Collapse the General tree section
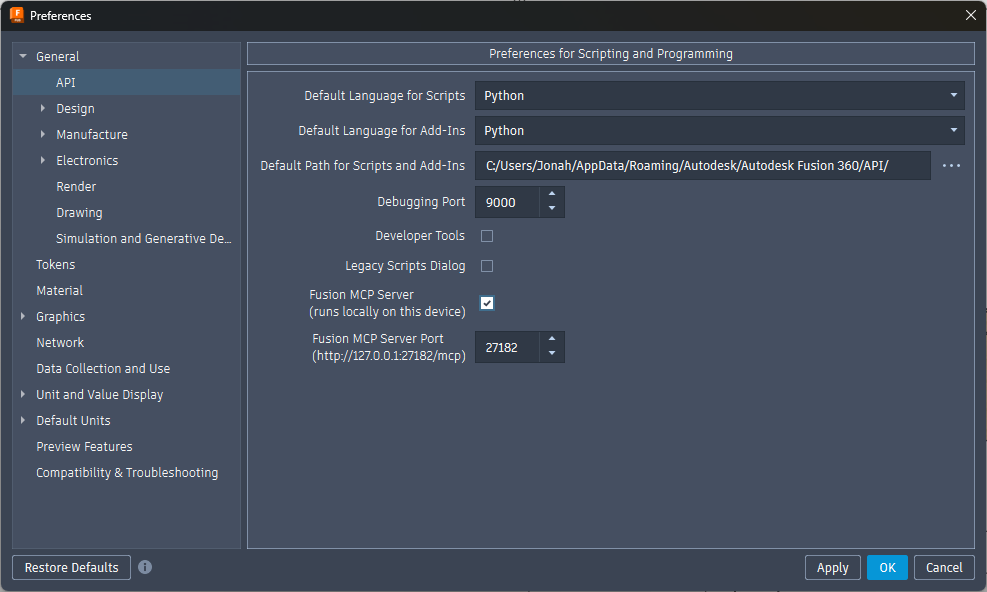The height and width of the screenshot is (592, 987). click(23, 56)
